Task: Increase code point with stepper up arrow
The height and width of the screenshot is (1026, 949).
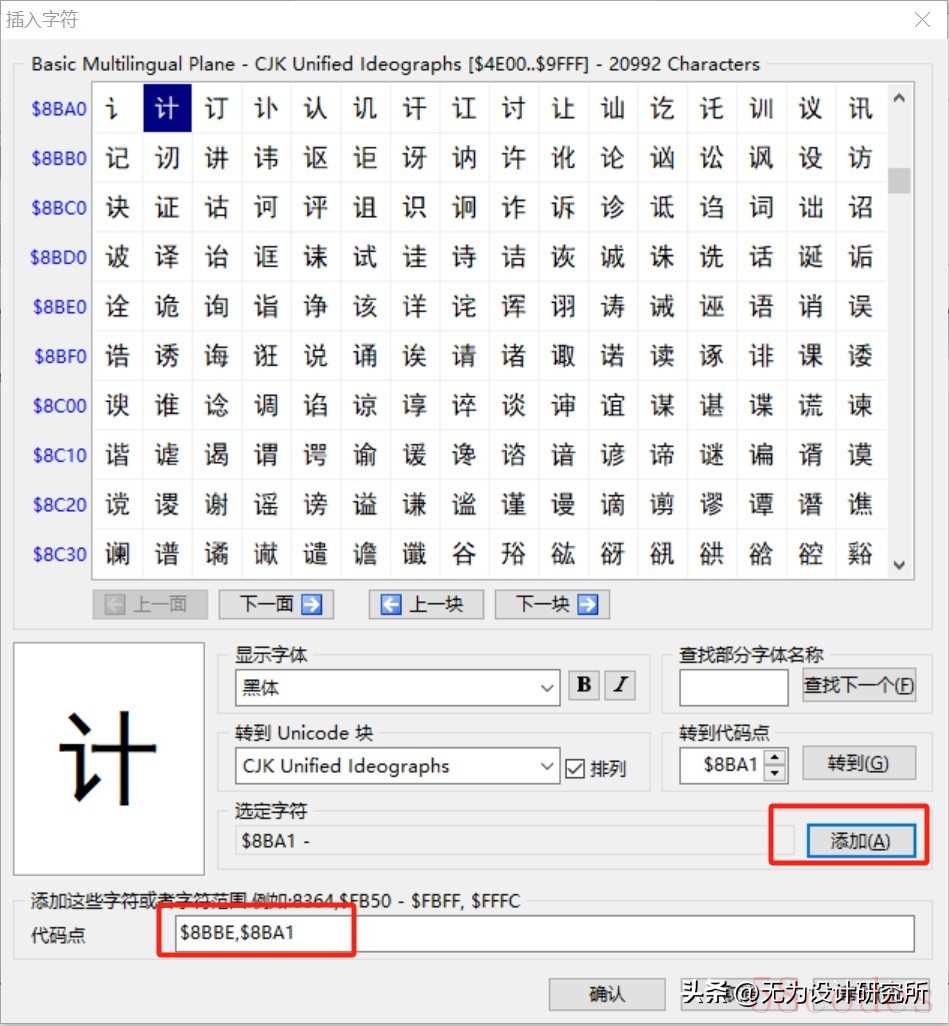Action: (x=775, y=757)
